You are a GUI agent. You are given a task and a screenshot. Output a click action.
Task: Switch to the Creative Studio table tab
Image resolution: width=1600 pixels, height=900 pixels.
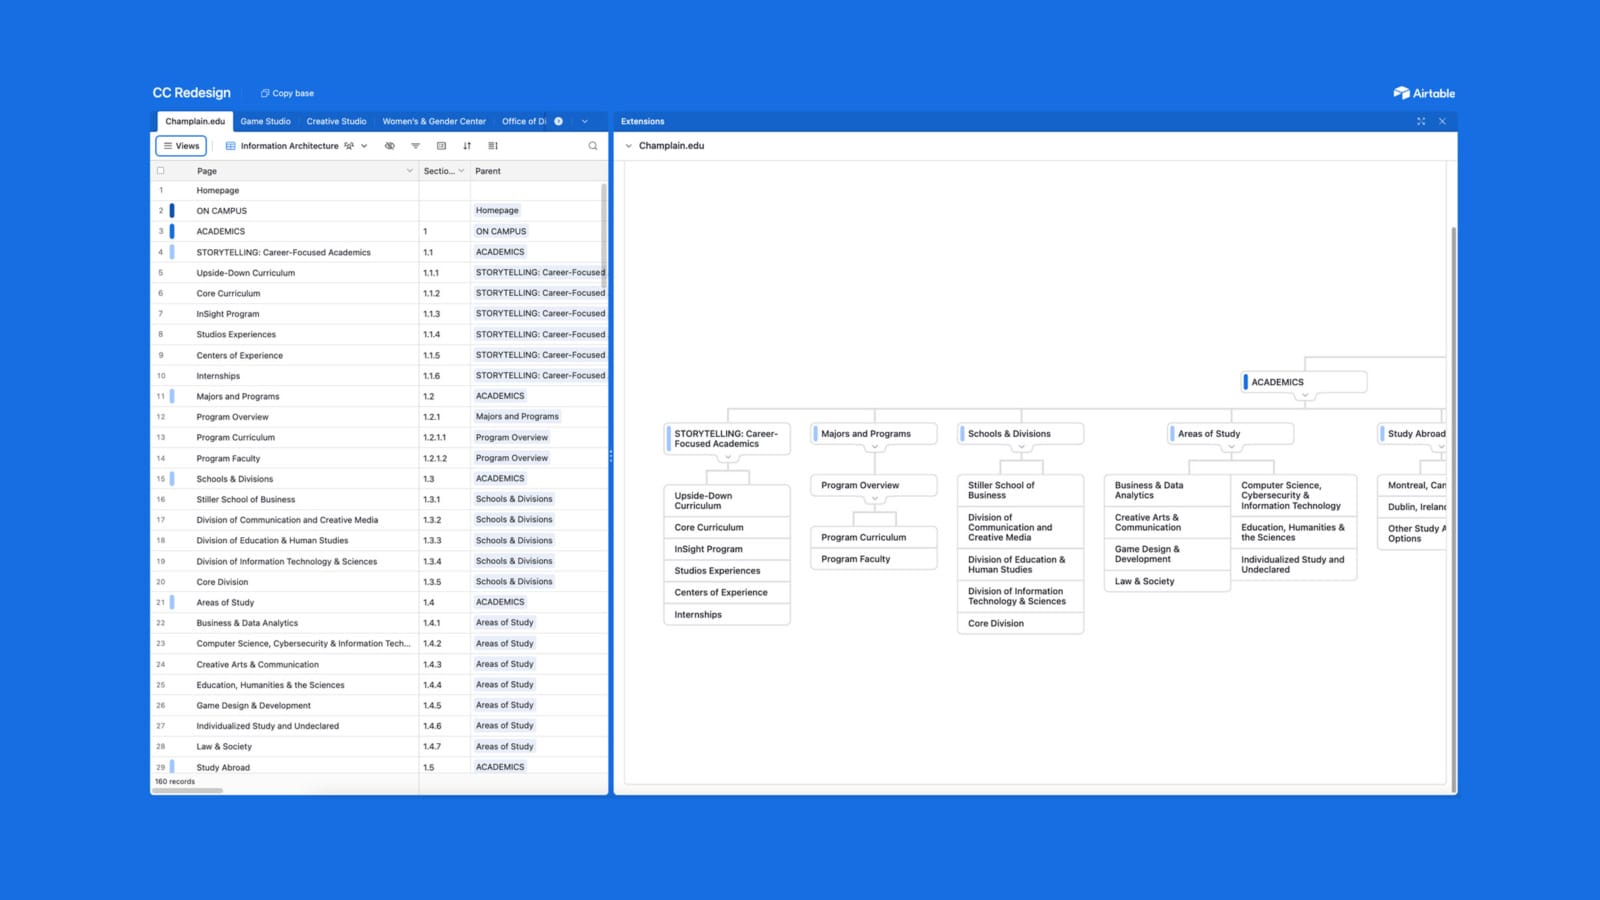point(336,121)
